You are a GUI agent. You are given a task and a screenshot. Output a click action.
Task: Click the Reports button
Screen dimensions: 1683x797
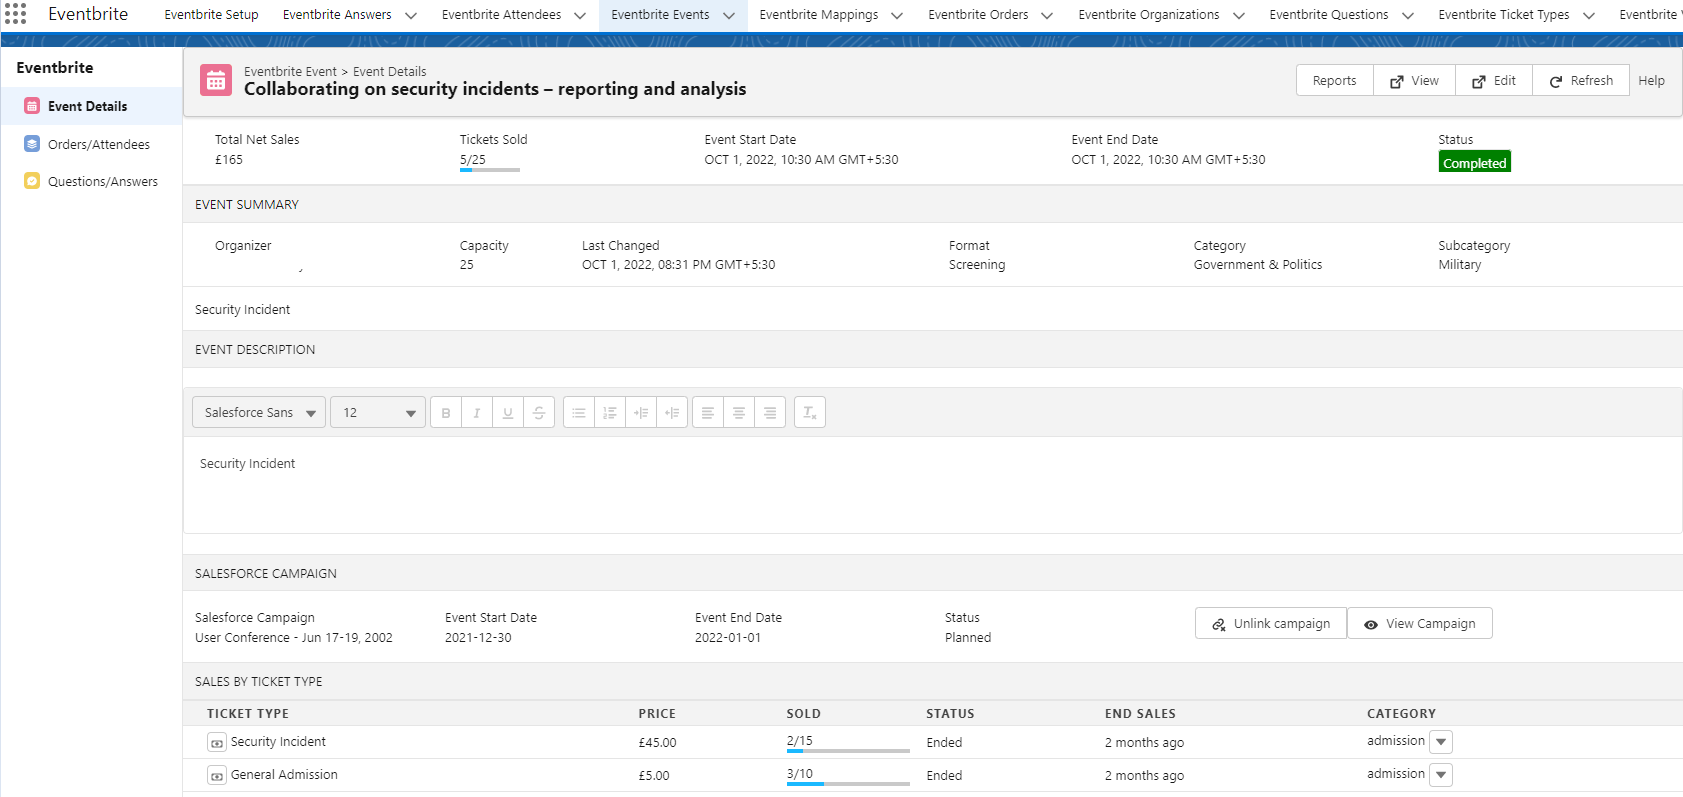point(1334,80)
